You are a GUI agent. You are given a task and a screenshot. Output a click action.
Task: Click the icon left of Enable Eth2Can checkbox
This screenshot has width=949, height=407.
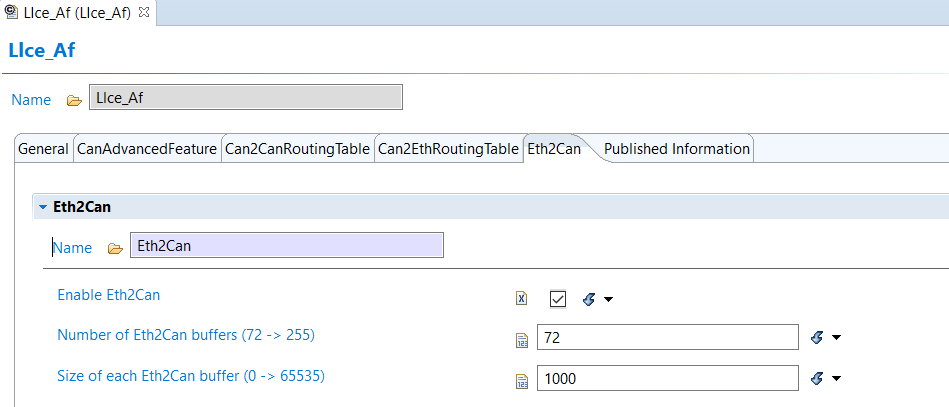coord(521,298)
